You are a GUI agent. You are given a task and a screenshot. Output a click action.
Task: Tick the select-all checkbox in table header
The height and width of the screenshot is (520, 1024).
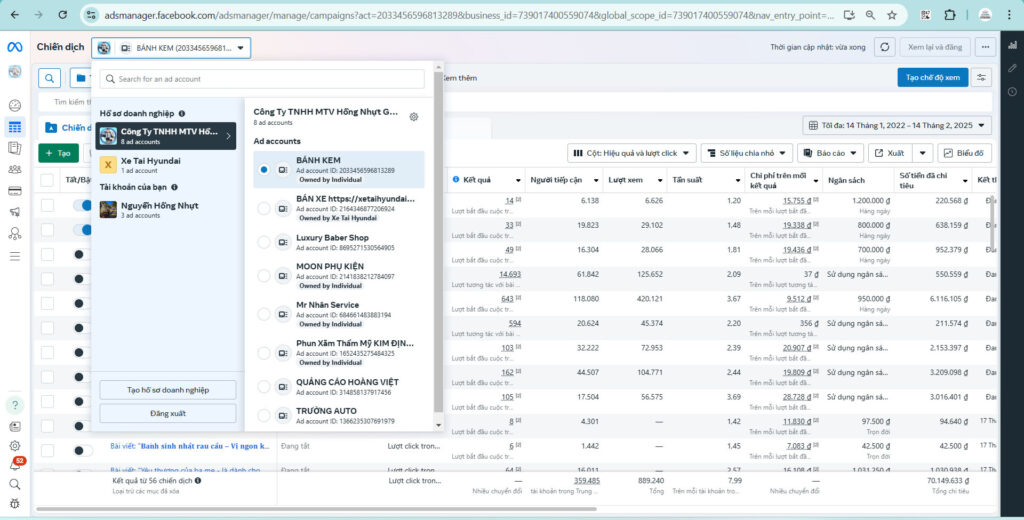point(47,180)
